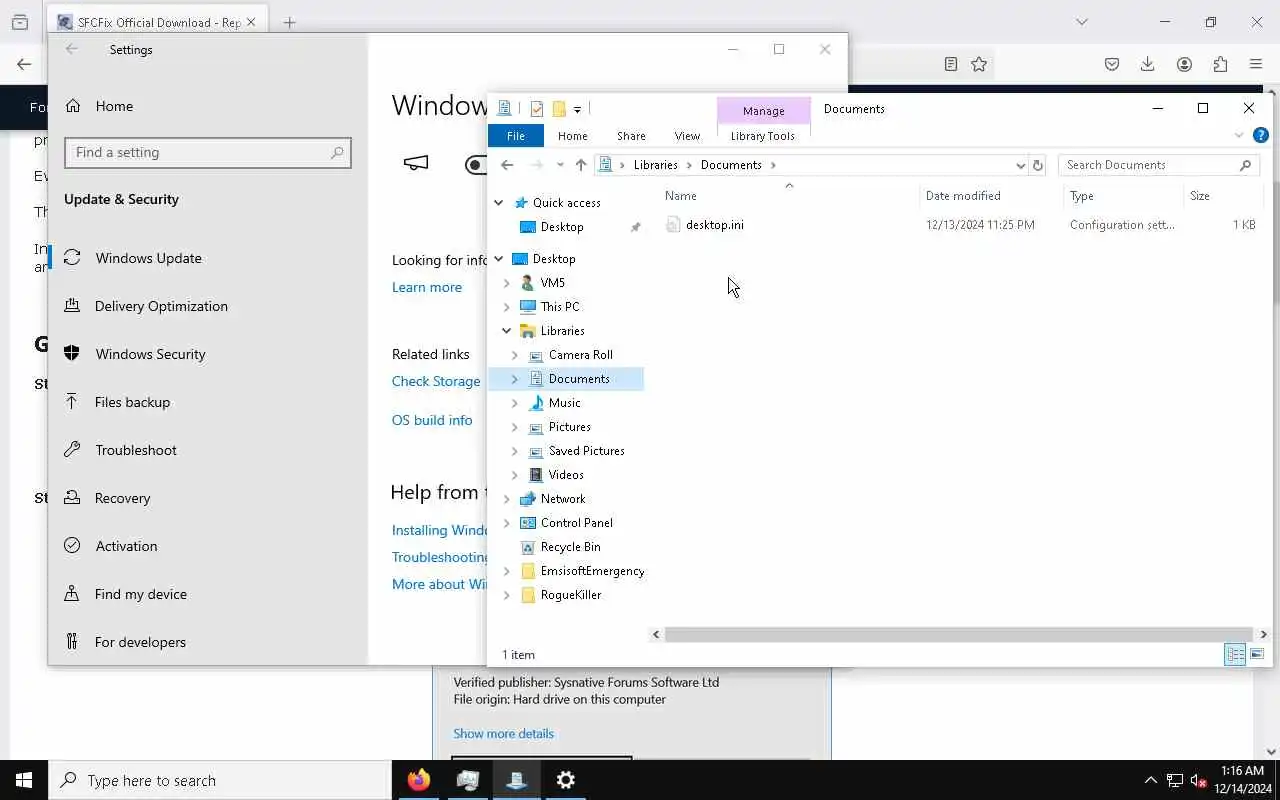
Task: Refresh the Documents folder view
Action: coord(1037,165)
